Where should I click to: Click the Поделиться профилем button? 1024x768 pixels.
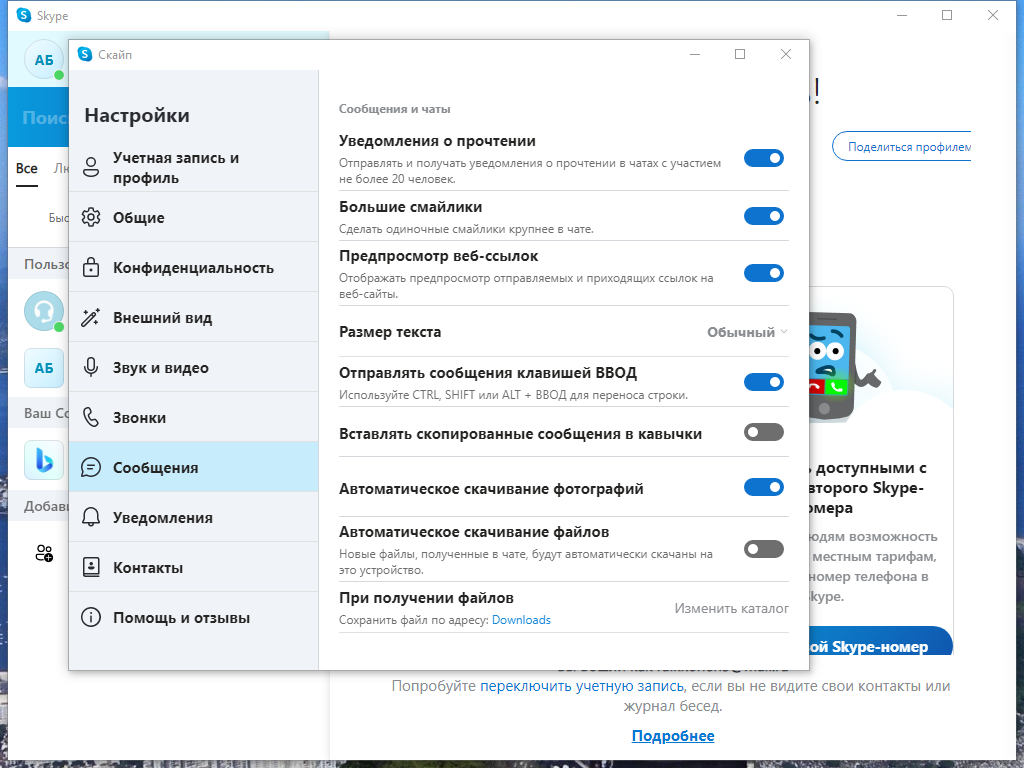click(x=902, y=147)
